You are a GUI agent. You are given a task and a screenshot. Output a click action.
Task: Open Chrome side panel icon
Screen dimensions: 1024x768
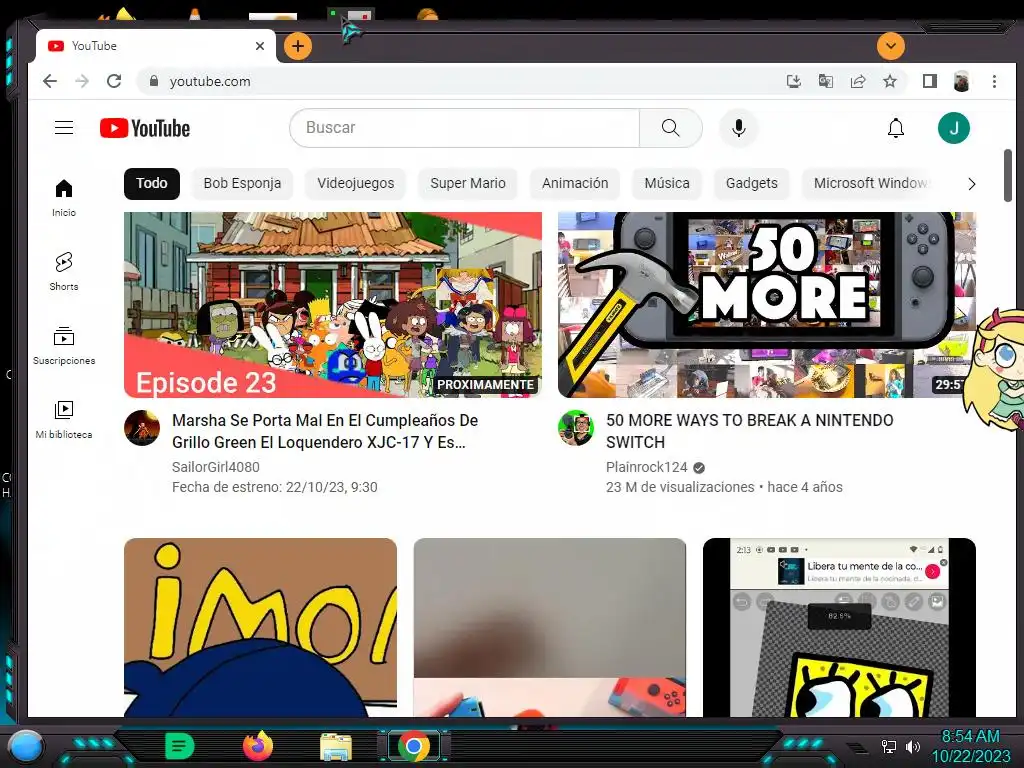point(929,81)
